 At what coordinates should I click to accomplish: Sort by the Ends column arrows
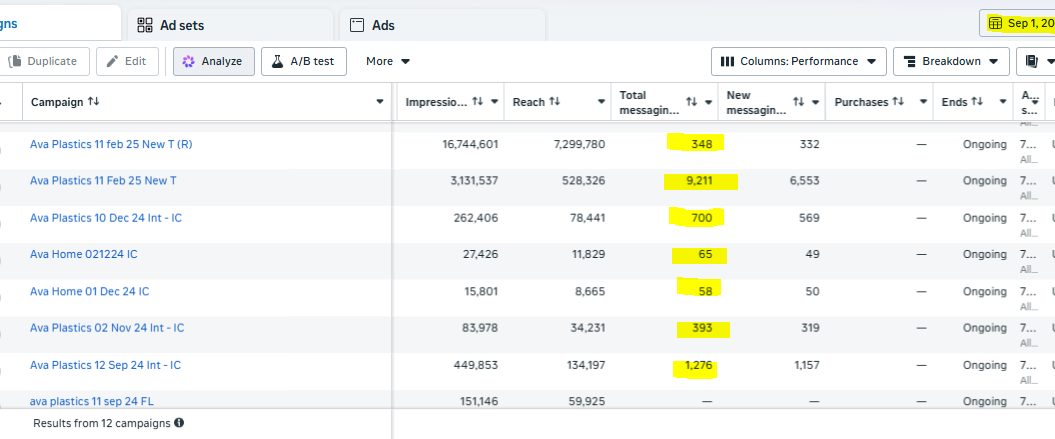pyautogui.click(x=977, y=102)
